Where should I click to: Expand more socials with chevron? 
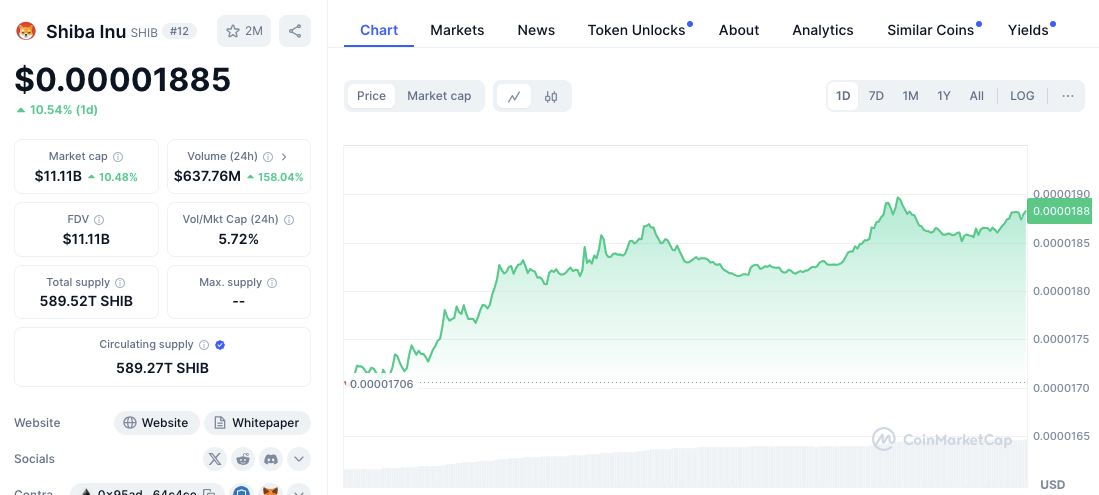pyautogui.click(x=299, y=459)
